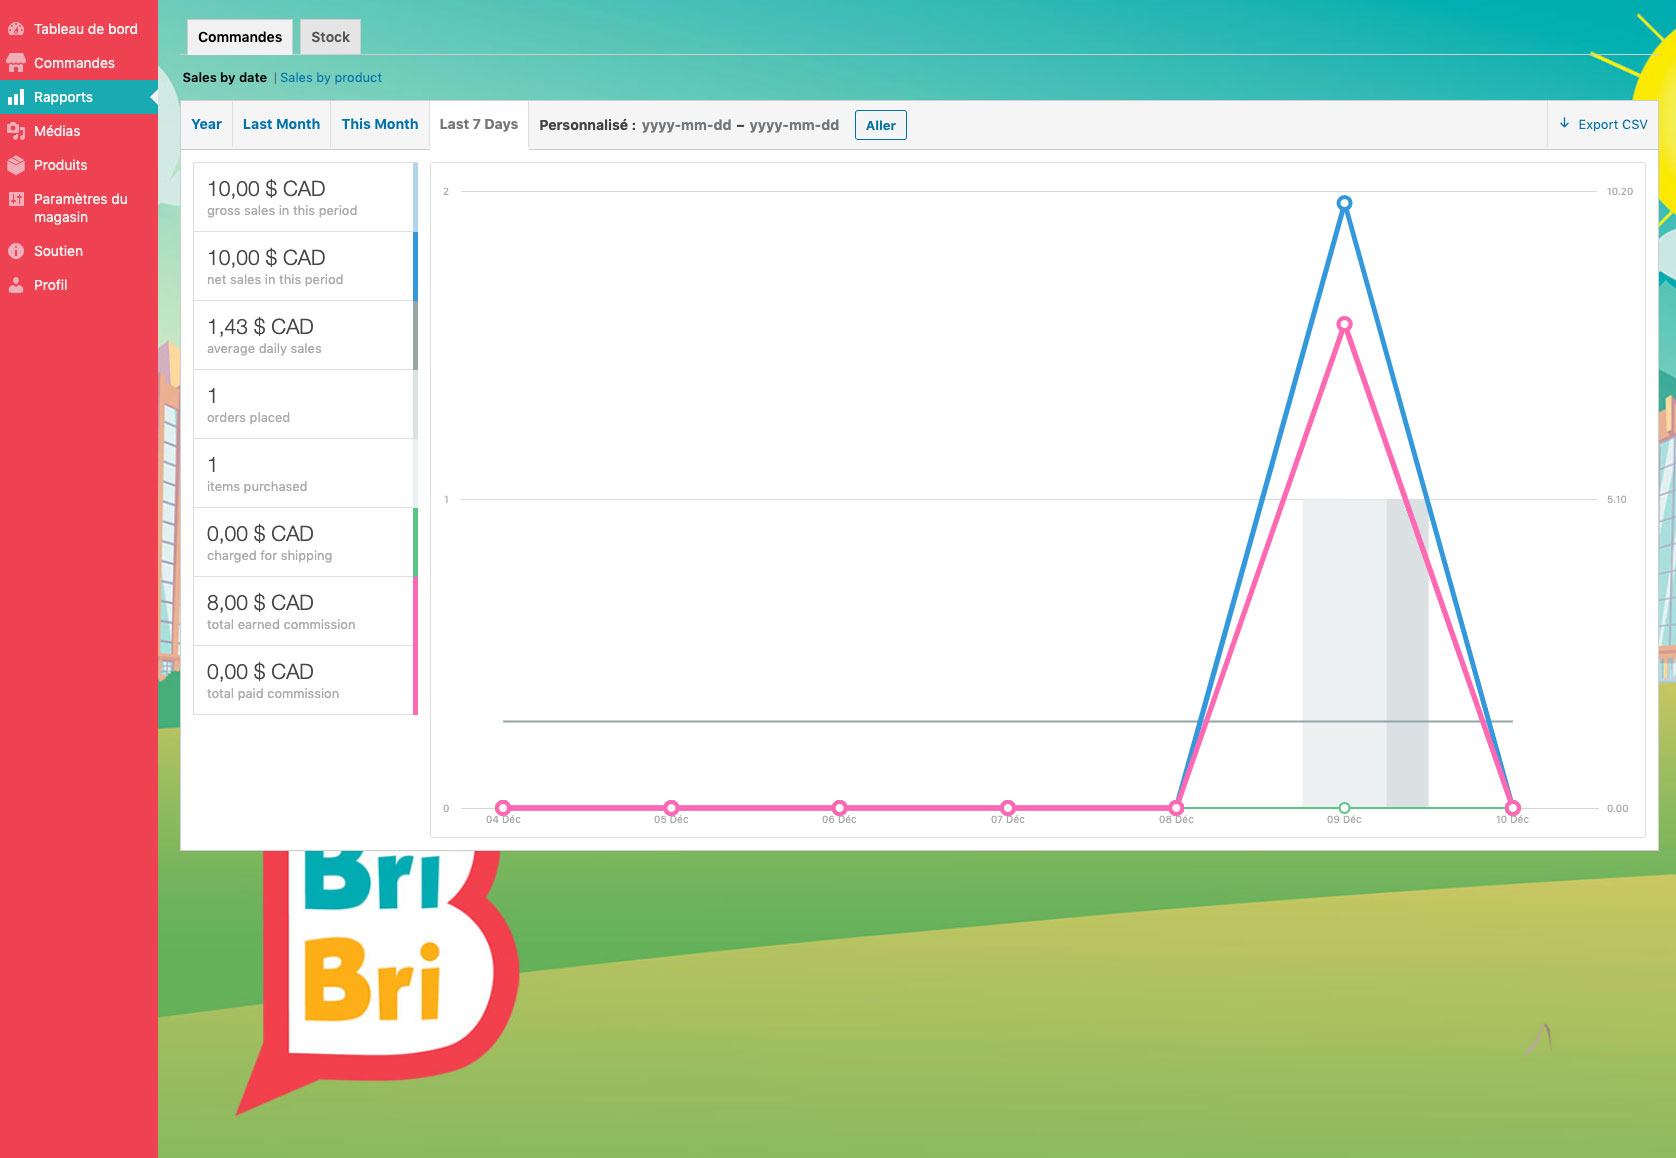Screen dimensions: 1676x1158
Task: Click the blue peak data point on 09 Déc
Action: 1345,203
